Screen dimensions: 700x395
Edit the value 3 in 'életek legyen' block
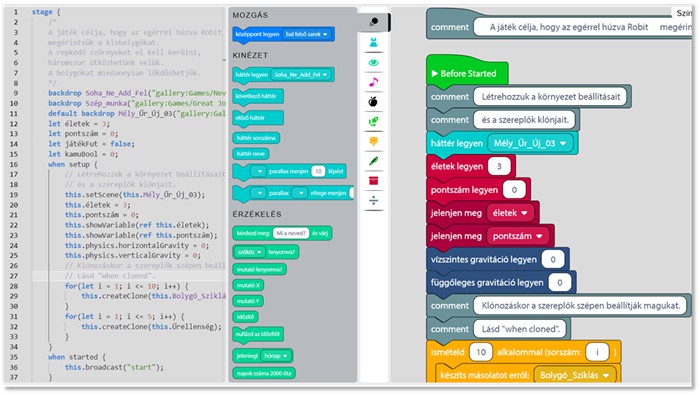499,166
